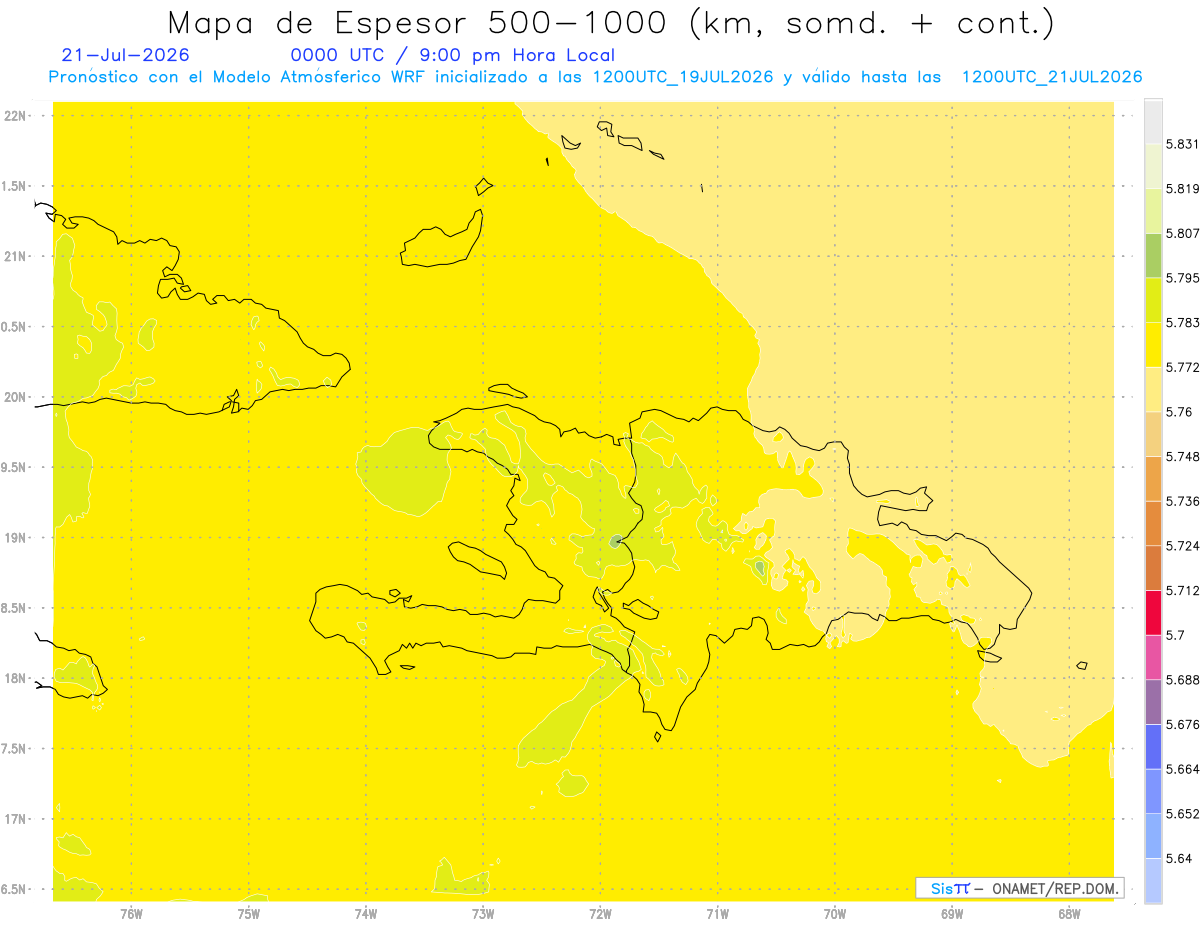Image resolution: width=1200 pixels, height=927 pixels.
Task: Click the pale yellow 5.76–5.772 legend swatch
Action: pos(1153,389)
